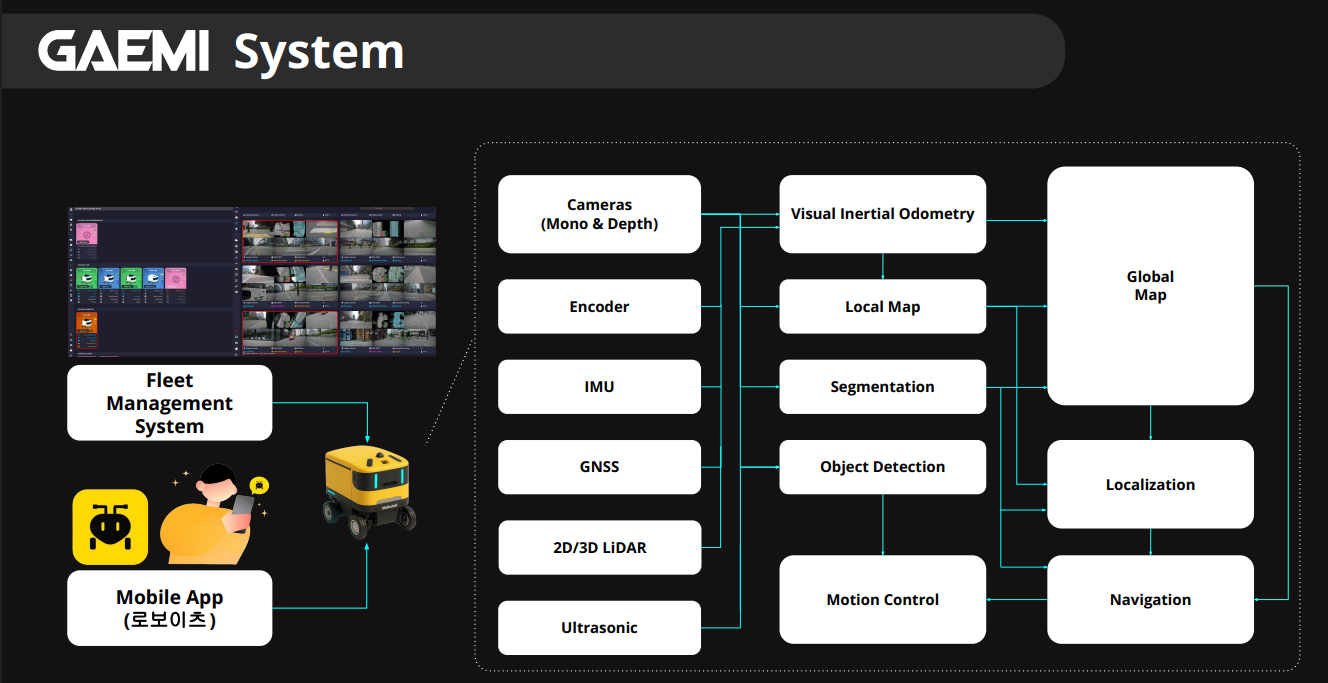
Task: Click the person holding phone illustration
Action: [x=214, y=516]
